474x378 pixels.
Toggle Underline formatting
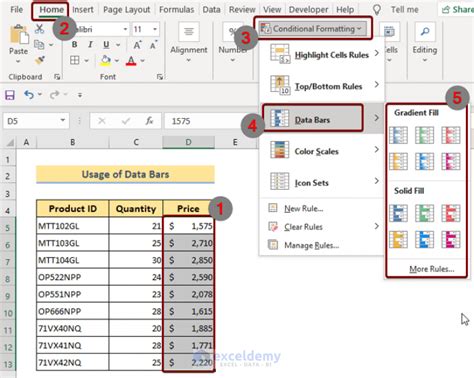pyautogui.click(x=106, y=44)
